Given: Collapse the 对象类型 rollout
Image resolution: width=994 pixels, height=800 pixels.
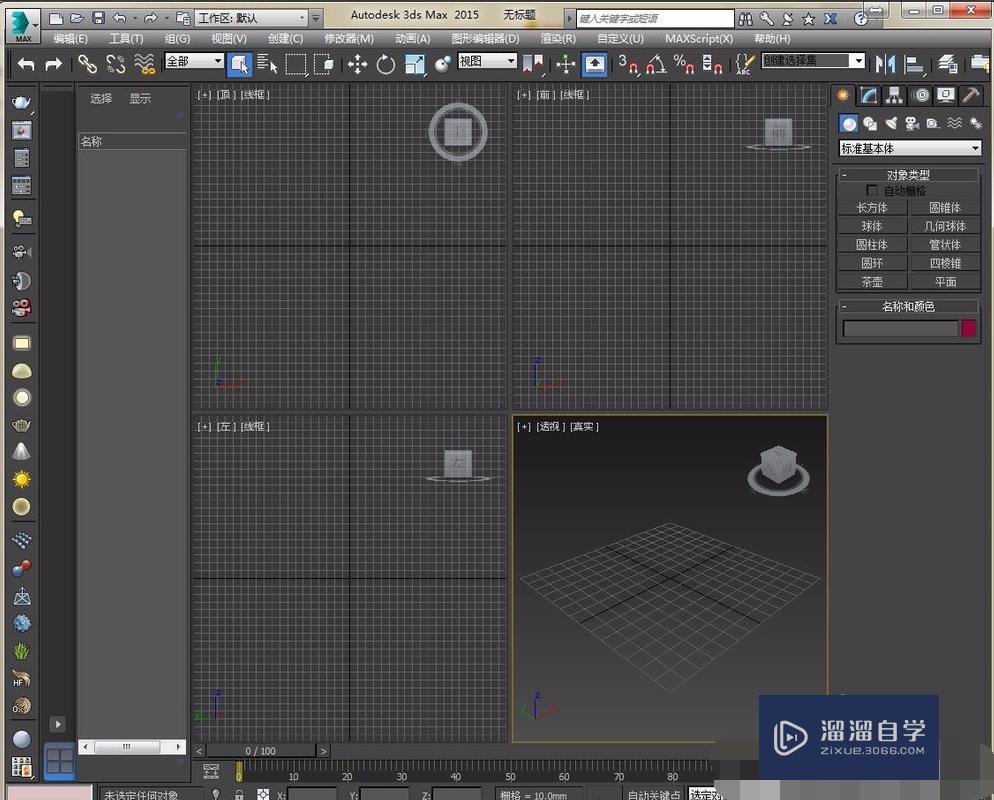Looking at the screenshot, I should 845,175.
